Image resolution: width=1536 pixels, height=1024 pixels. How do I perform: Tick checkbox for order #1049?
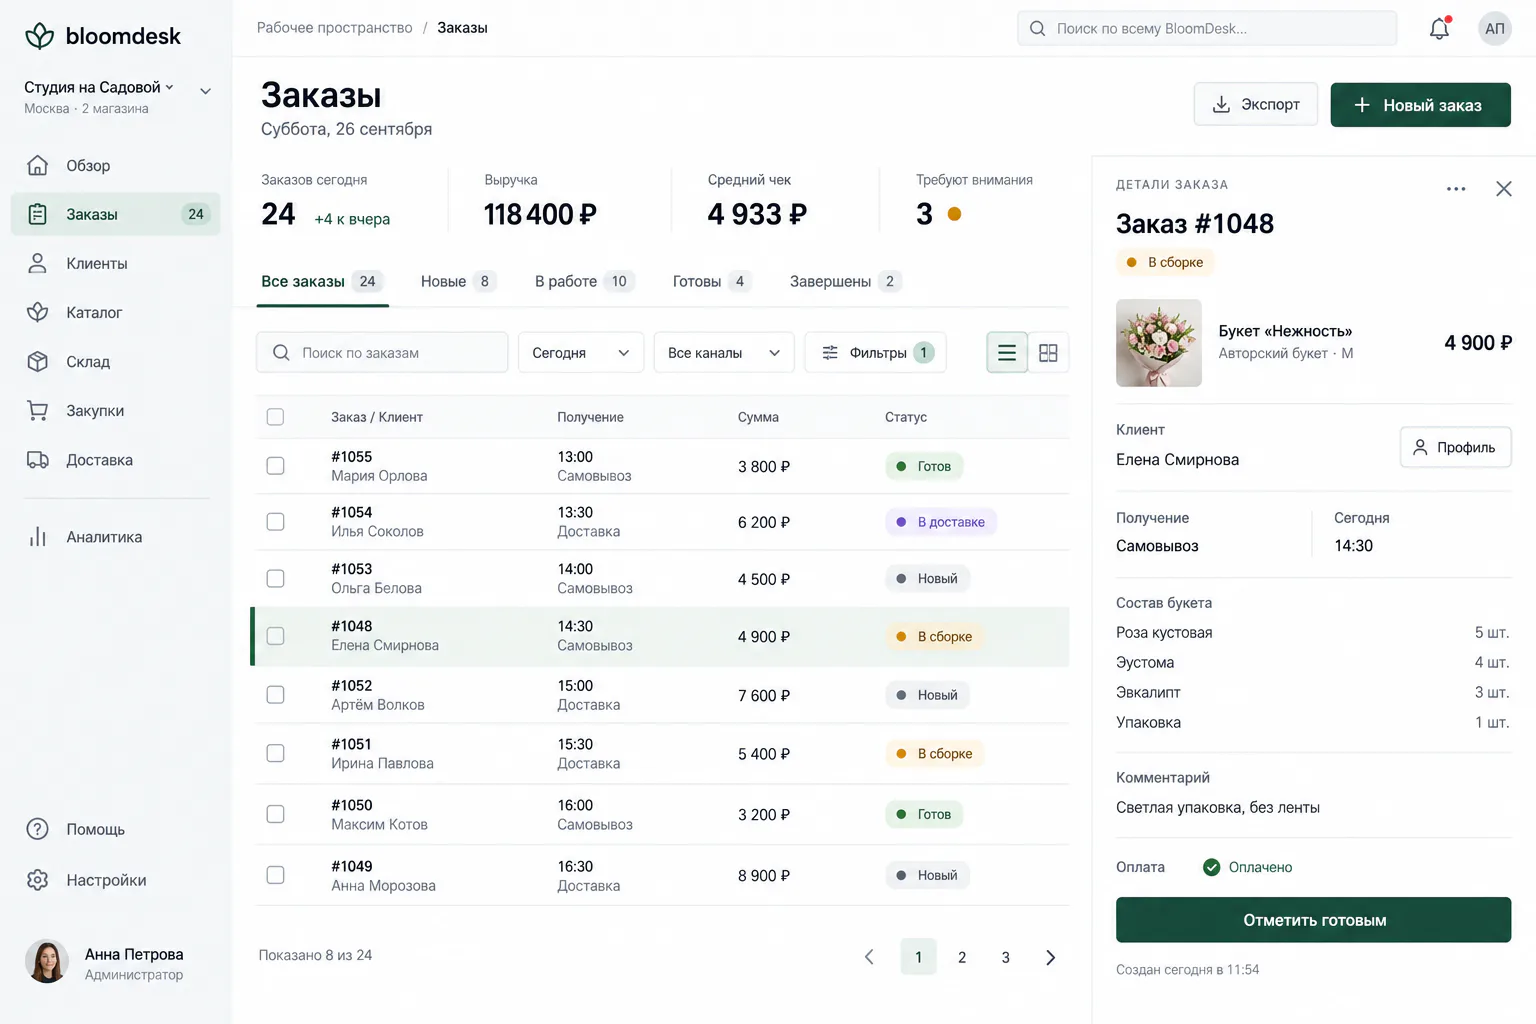[275, 875]
